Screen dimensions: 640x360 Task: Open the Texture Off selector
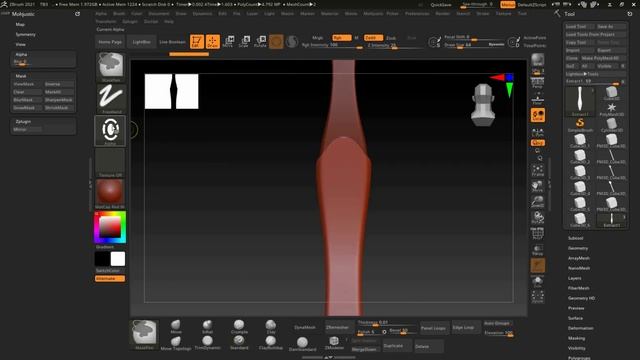110,162
